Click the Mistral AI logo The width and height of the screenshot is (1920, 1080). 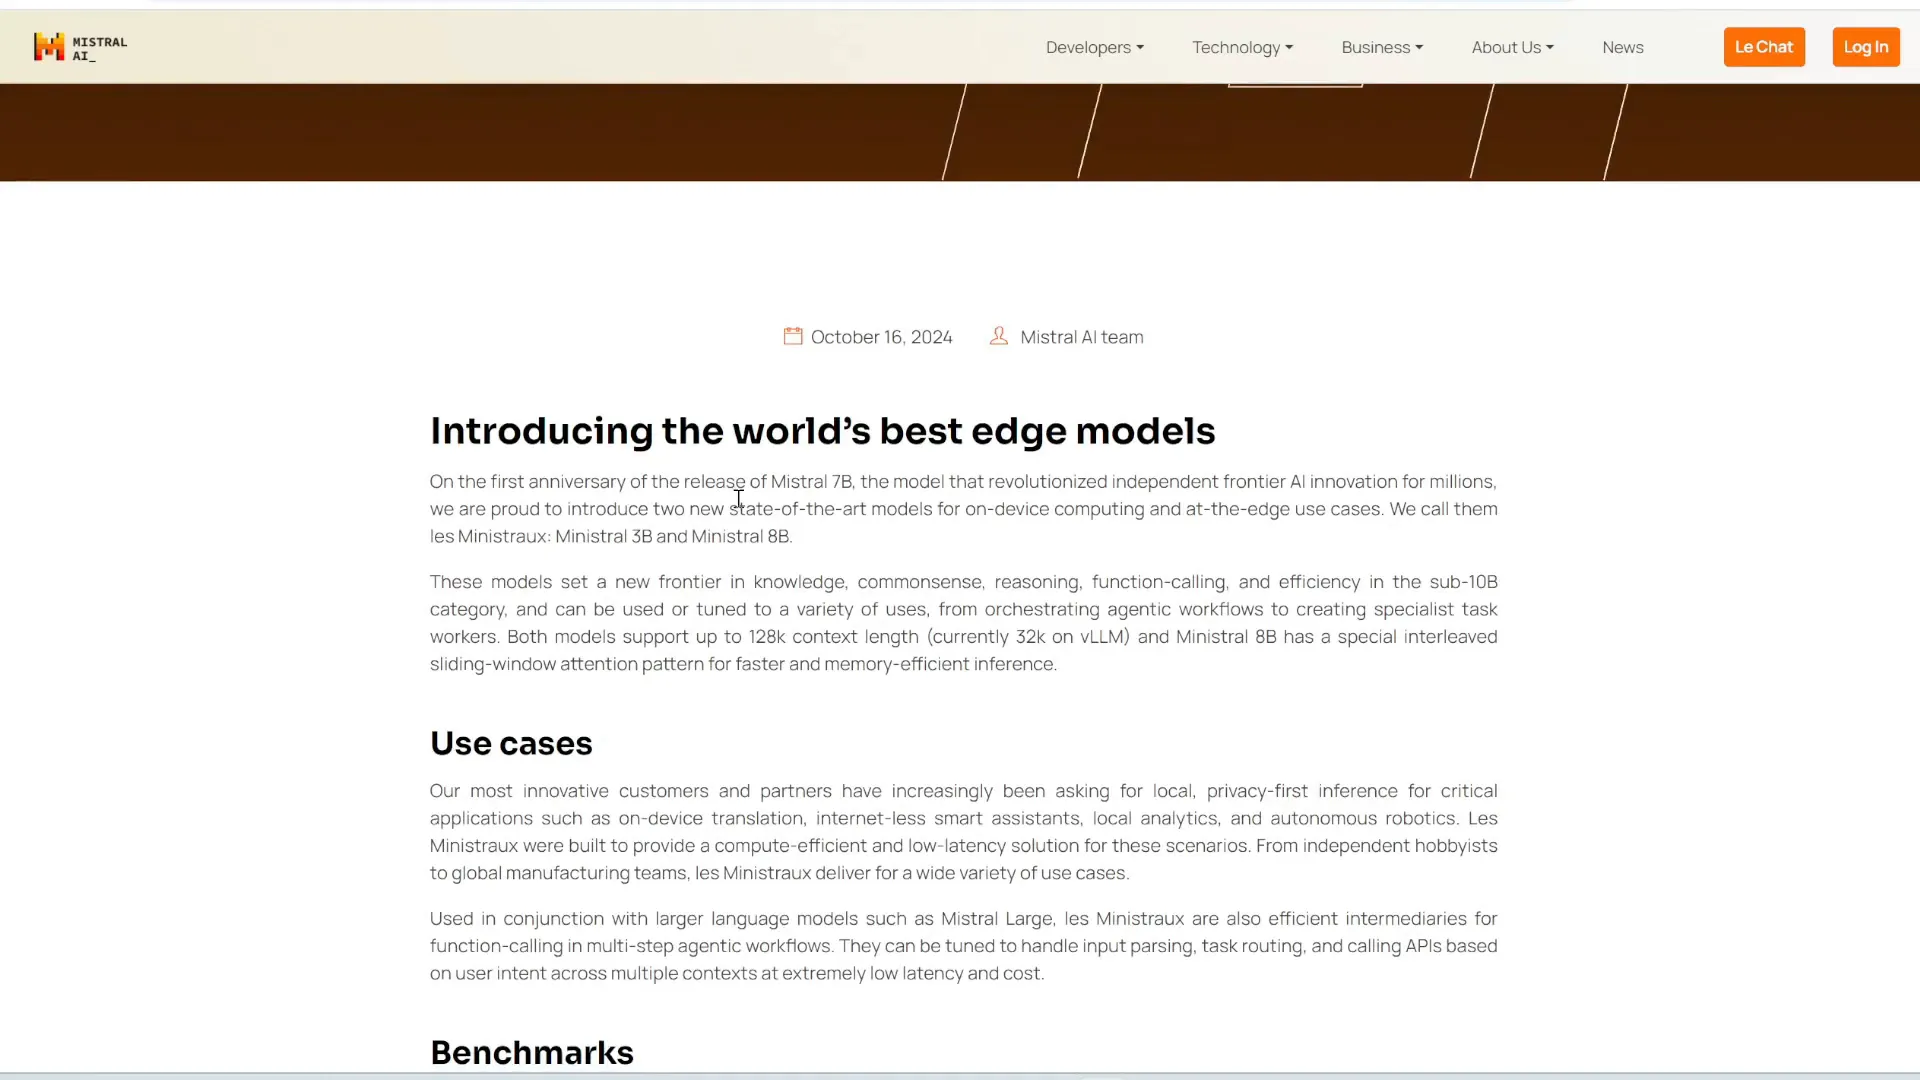pos(80,47)
